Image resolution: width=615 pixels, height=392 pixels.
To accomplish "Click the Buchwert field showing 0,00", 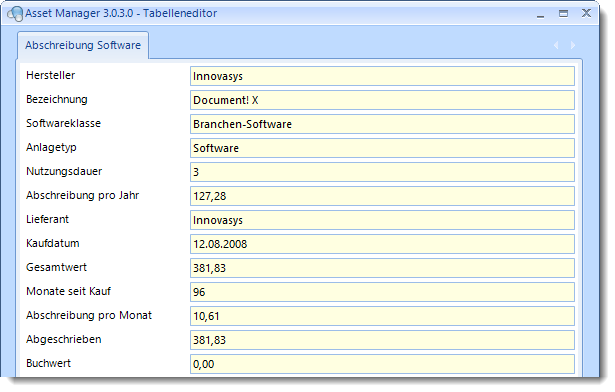I will (x=382, y=364).
